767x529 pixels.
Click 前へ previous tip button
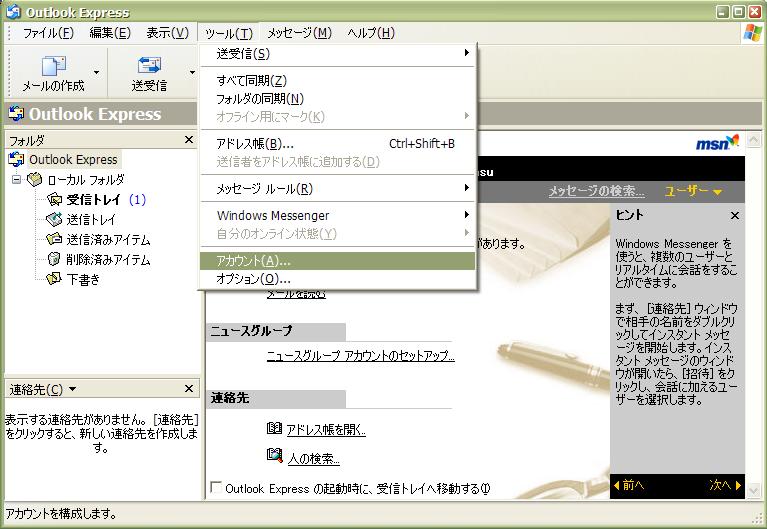(x=629, y=485)
